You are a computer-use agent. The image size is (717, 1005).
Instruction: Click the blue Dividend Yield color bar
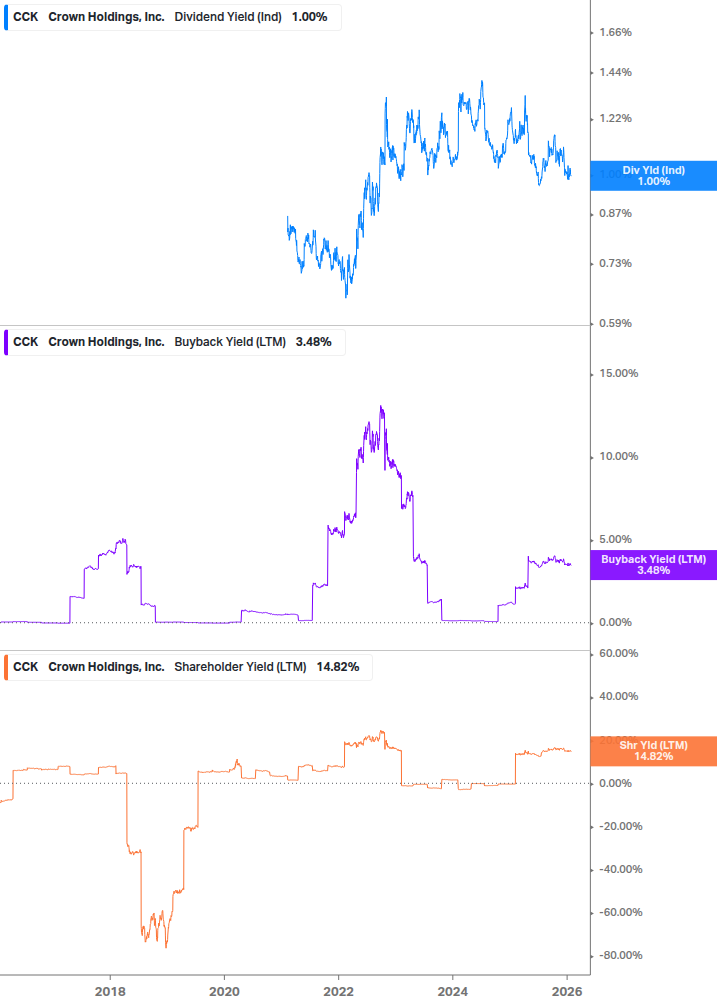(6, 17)
